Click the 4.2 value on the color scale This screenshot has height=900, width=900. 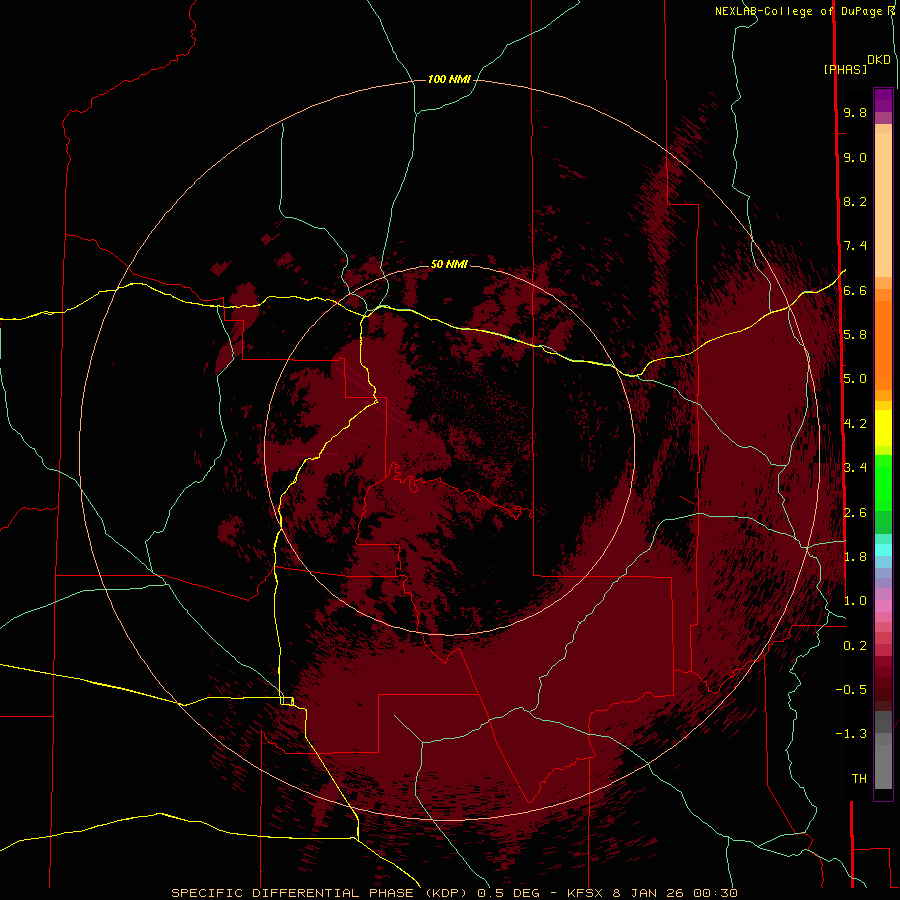[855, 424]
